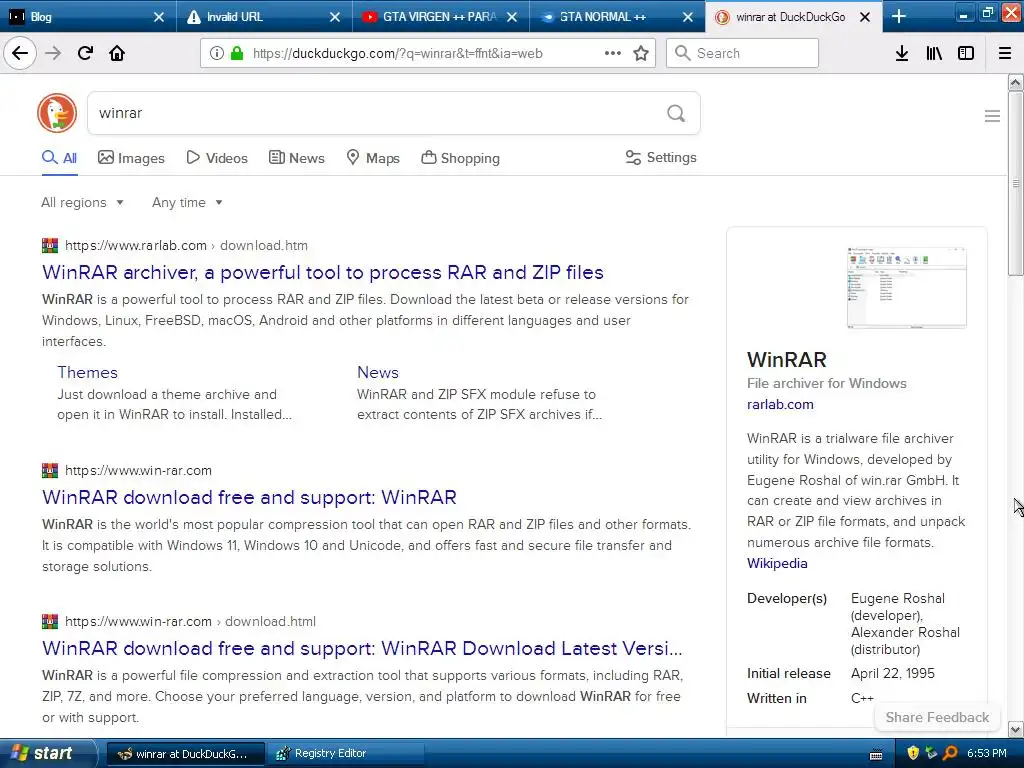Select the Shopping search tab
The width and height of the screenshot is (1024, 768).
tap(460, 158)
